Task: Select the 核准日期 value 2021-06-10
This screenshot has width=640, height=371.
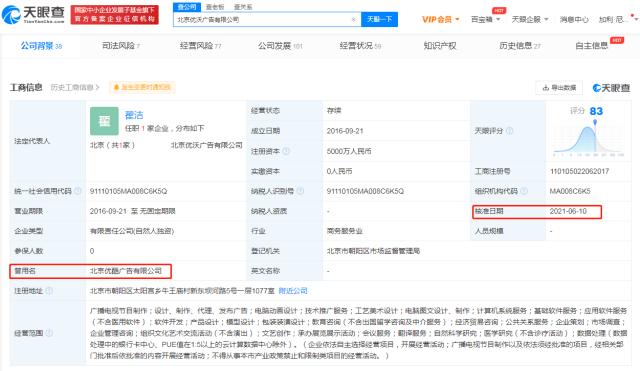Action: click(568, 211)
